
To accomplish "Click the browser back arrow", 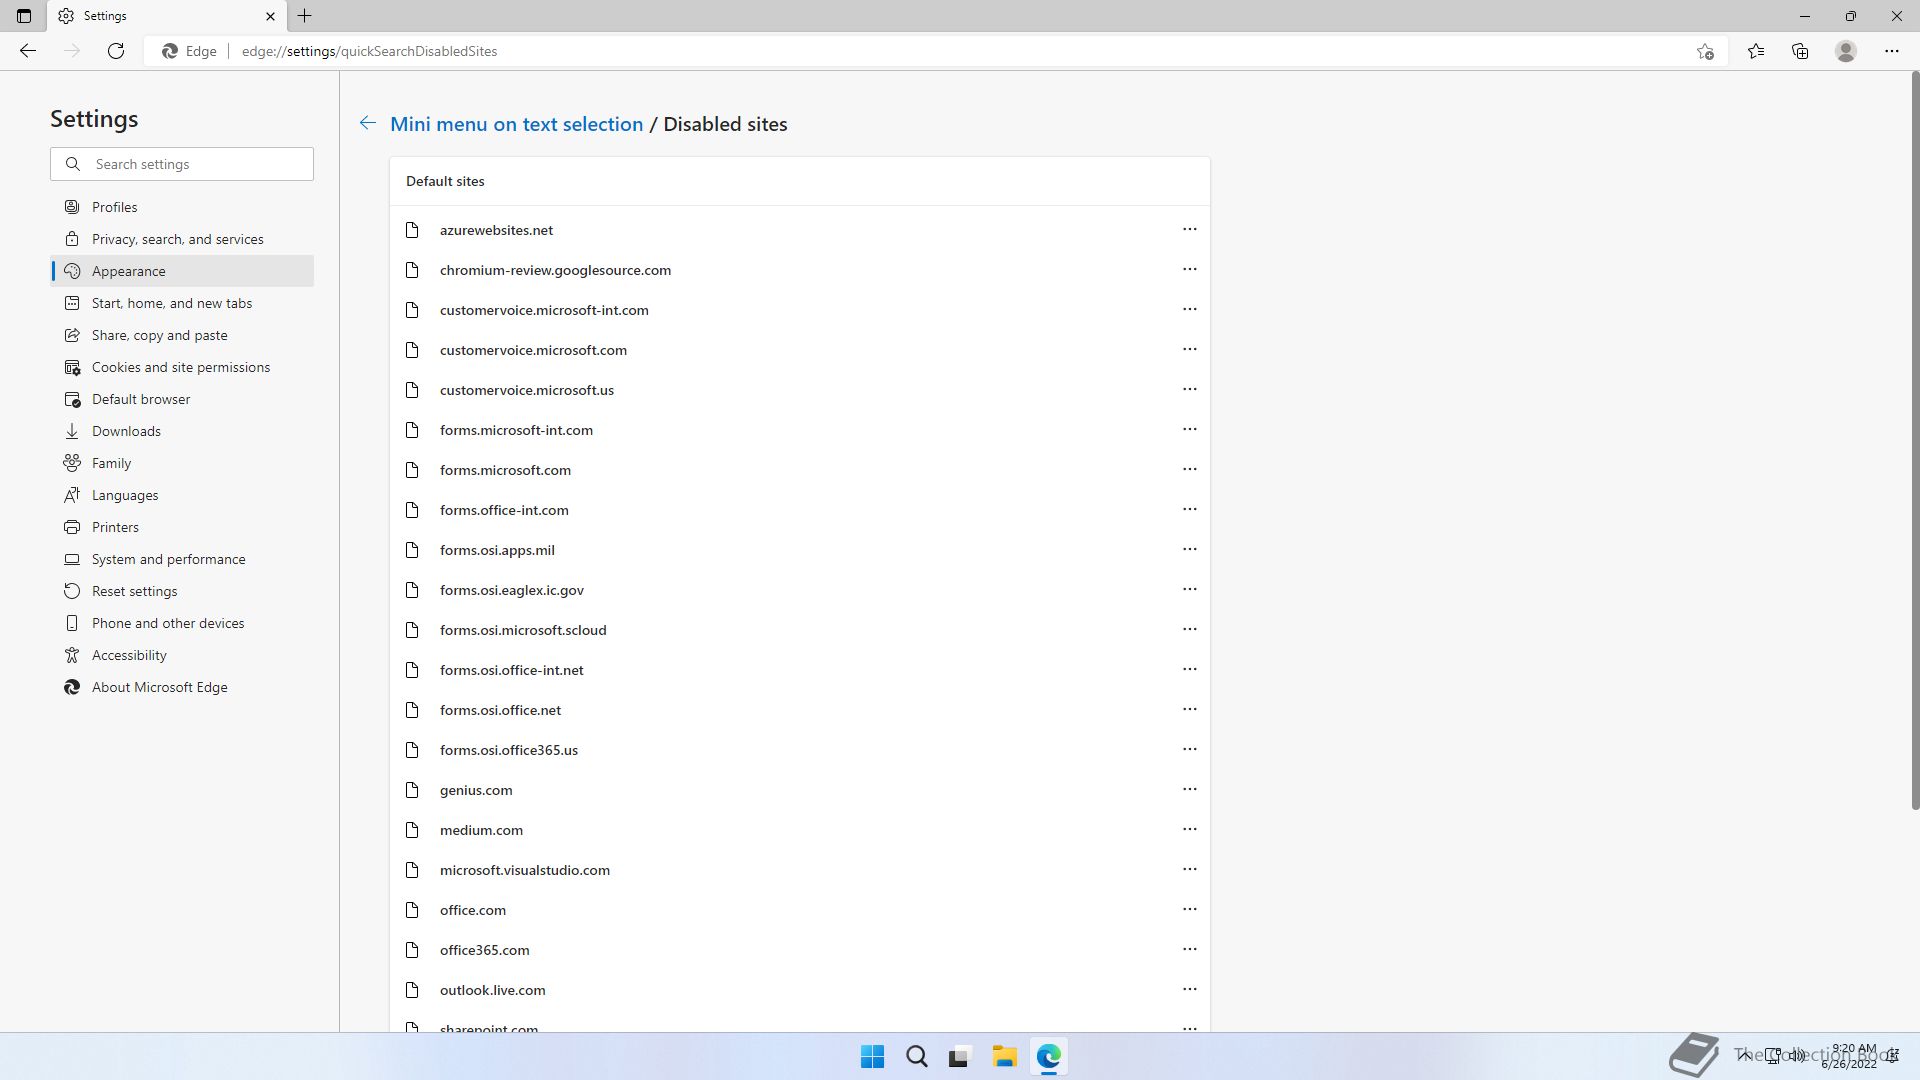I will pyautogui.click(x=28, y=51).
